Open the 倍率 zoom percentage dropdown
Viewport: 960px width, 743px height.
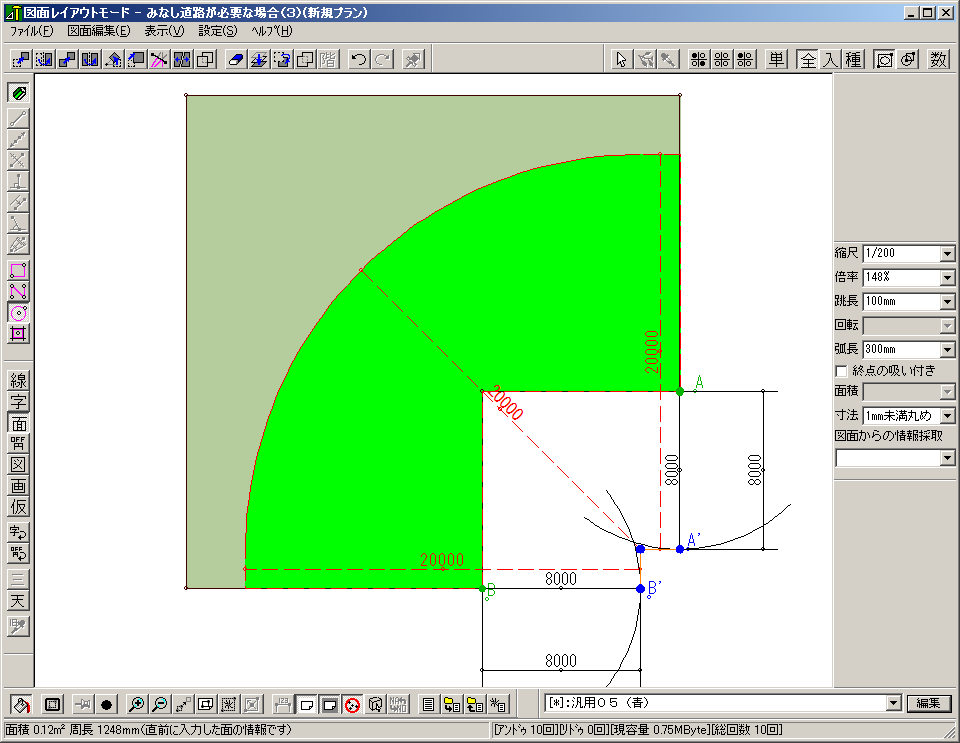[x=947, y=278]
